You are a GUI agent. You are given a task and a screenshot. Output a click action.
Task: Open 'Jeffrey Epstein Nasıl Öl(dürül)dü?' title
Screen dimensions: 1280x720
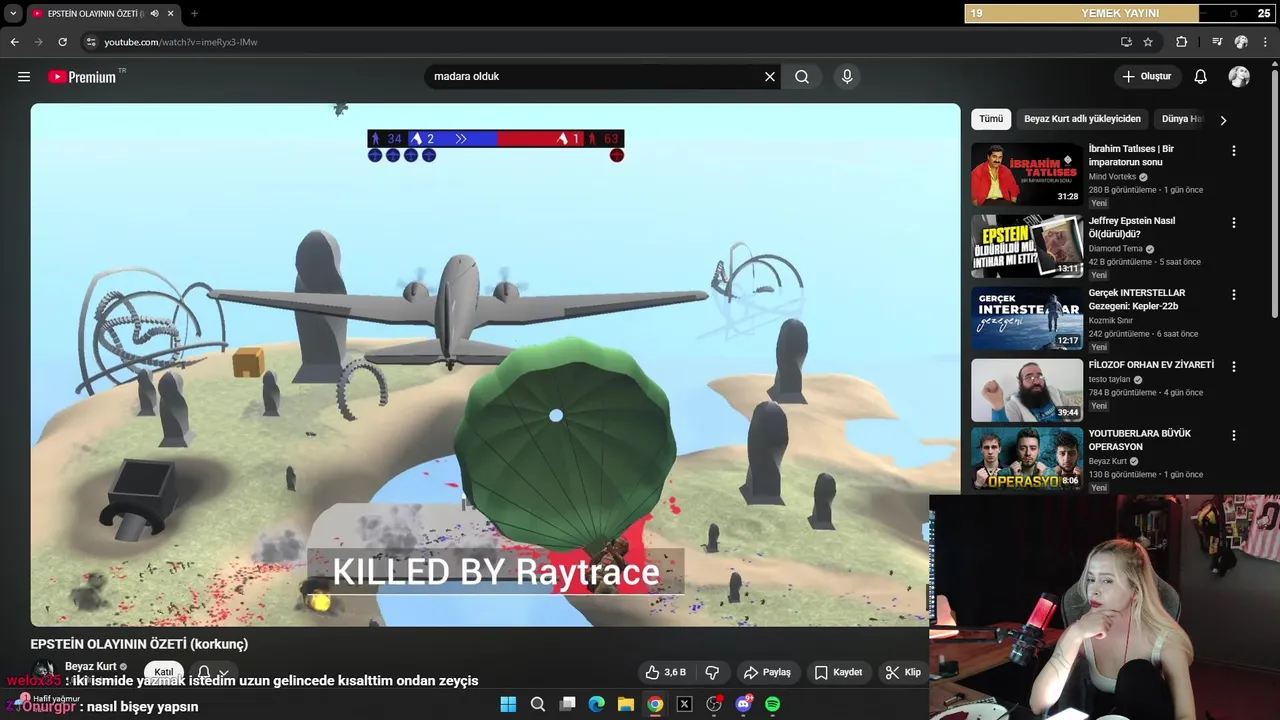tap(1132, 227)
